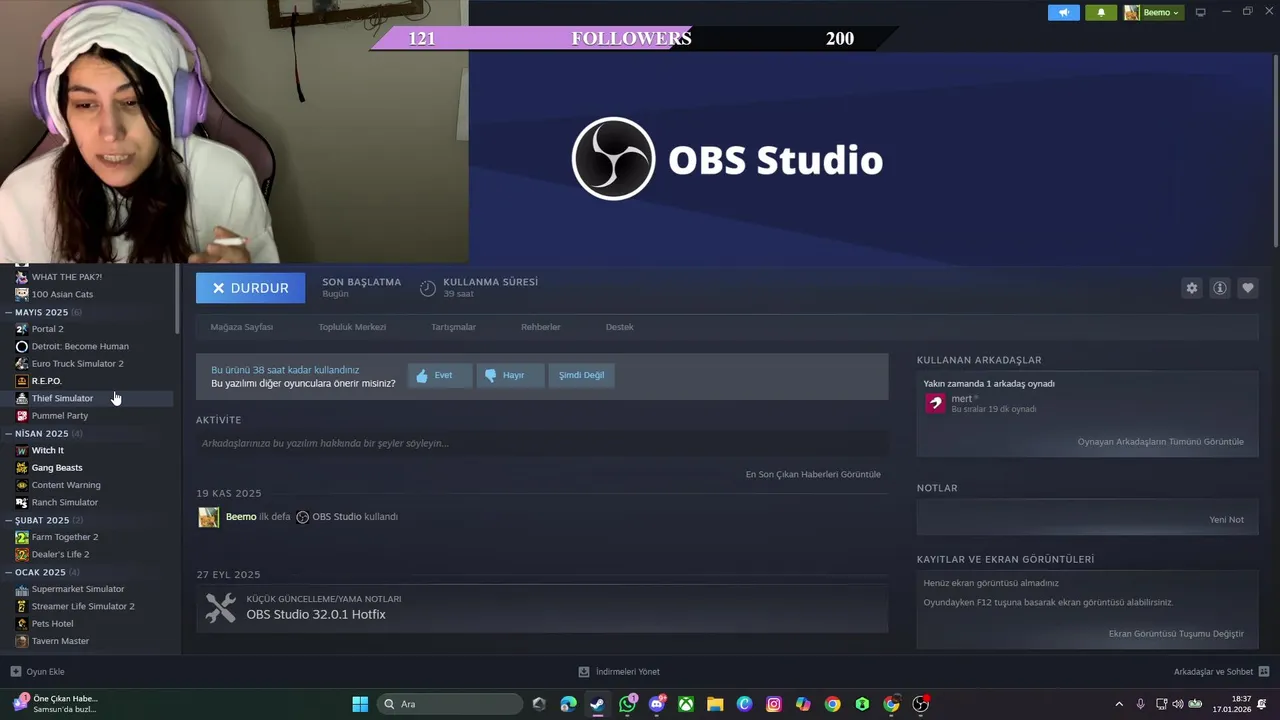Select Streamer Life Simulator 2 entry
Image resolution: width=1280 pixels, height=720 pixels.
point(83,606)
